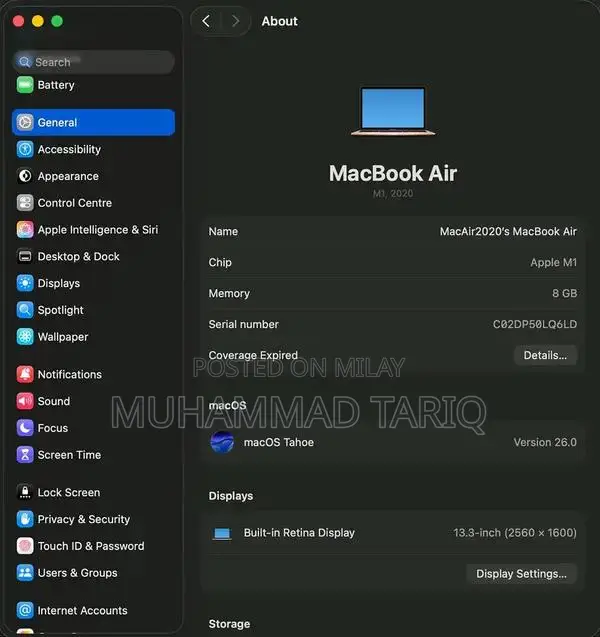
Task: Open the Accessibility icon
Action: click(25, 149)
